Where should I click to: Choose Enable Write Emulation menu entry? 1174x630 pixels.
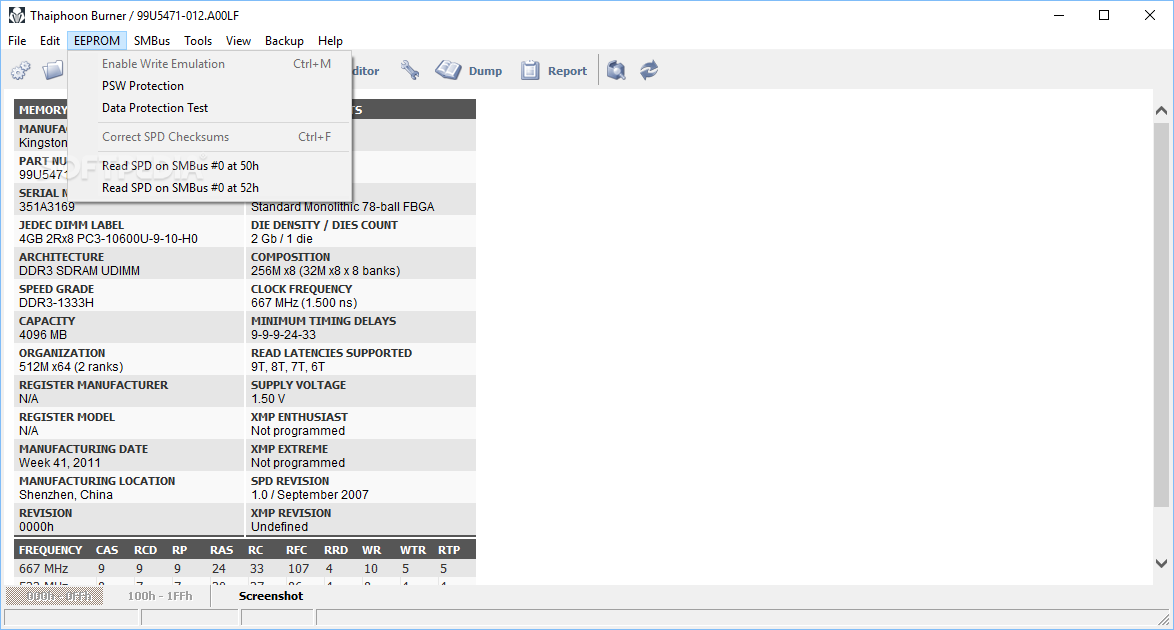pyautogui.click(x=210, y=64)
